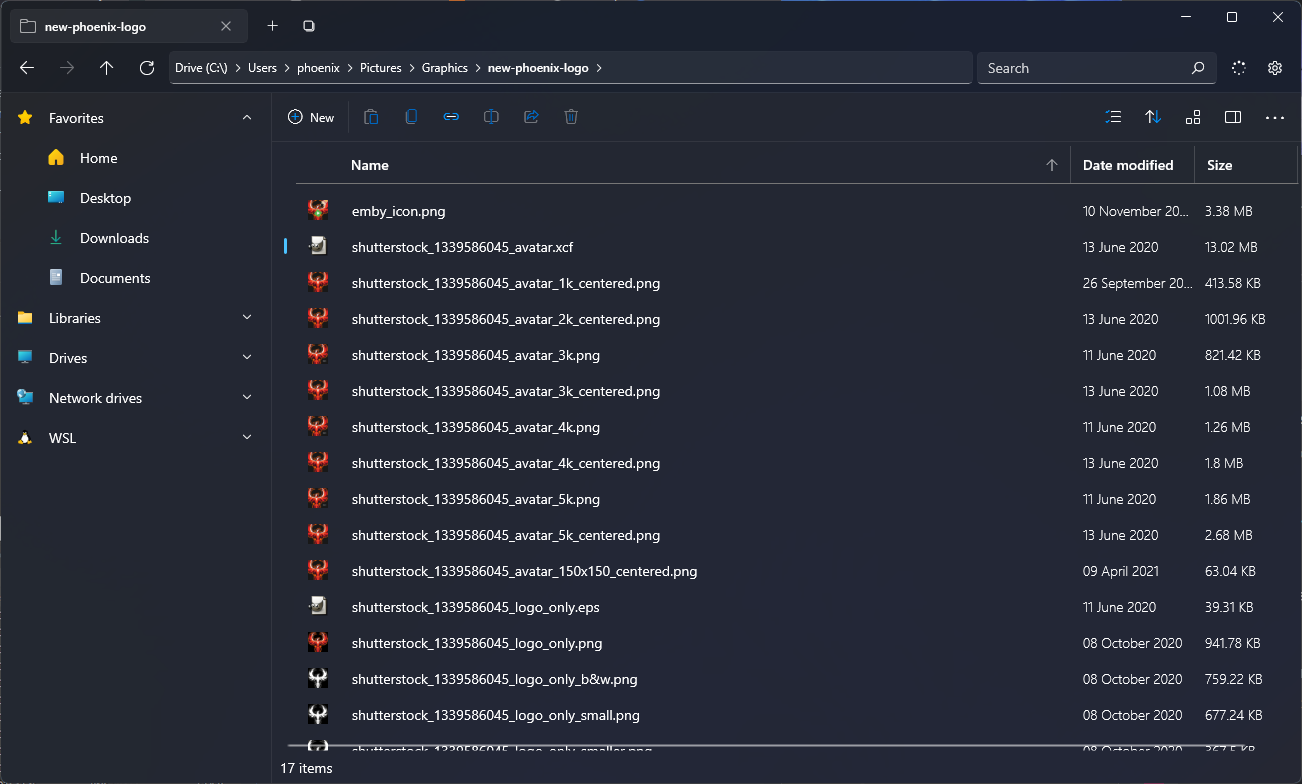Click the Paste icon in the toolbar
Screen dimensions: 1302x784
click(x=371, y=117)
